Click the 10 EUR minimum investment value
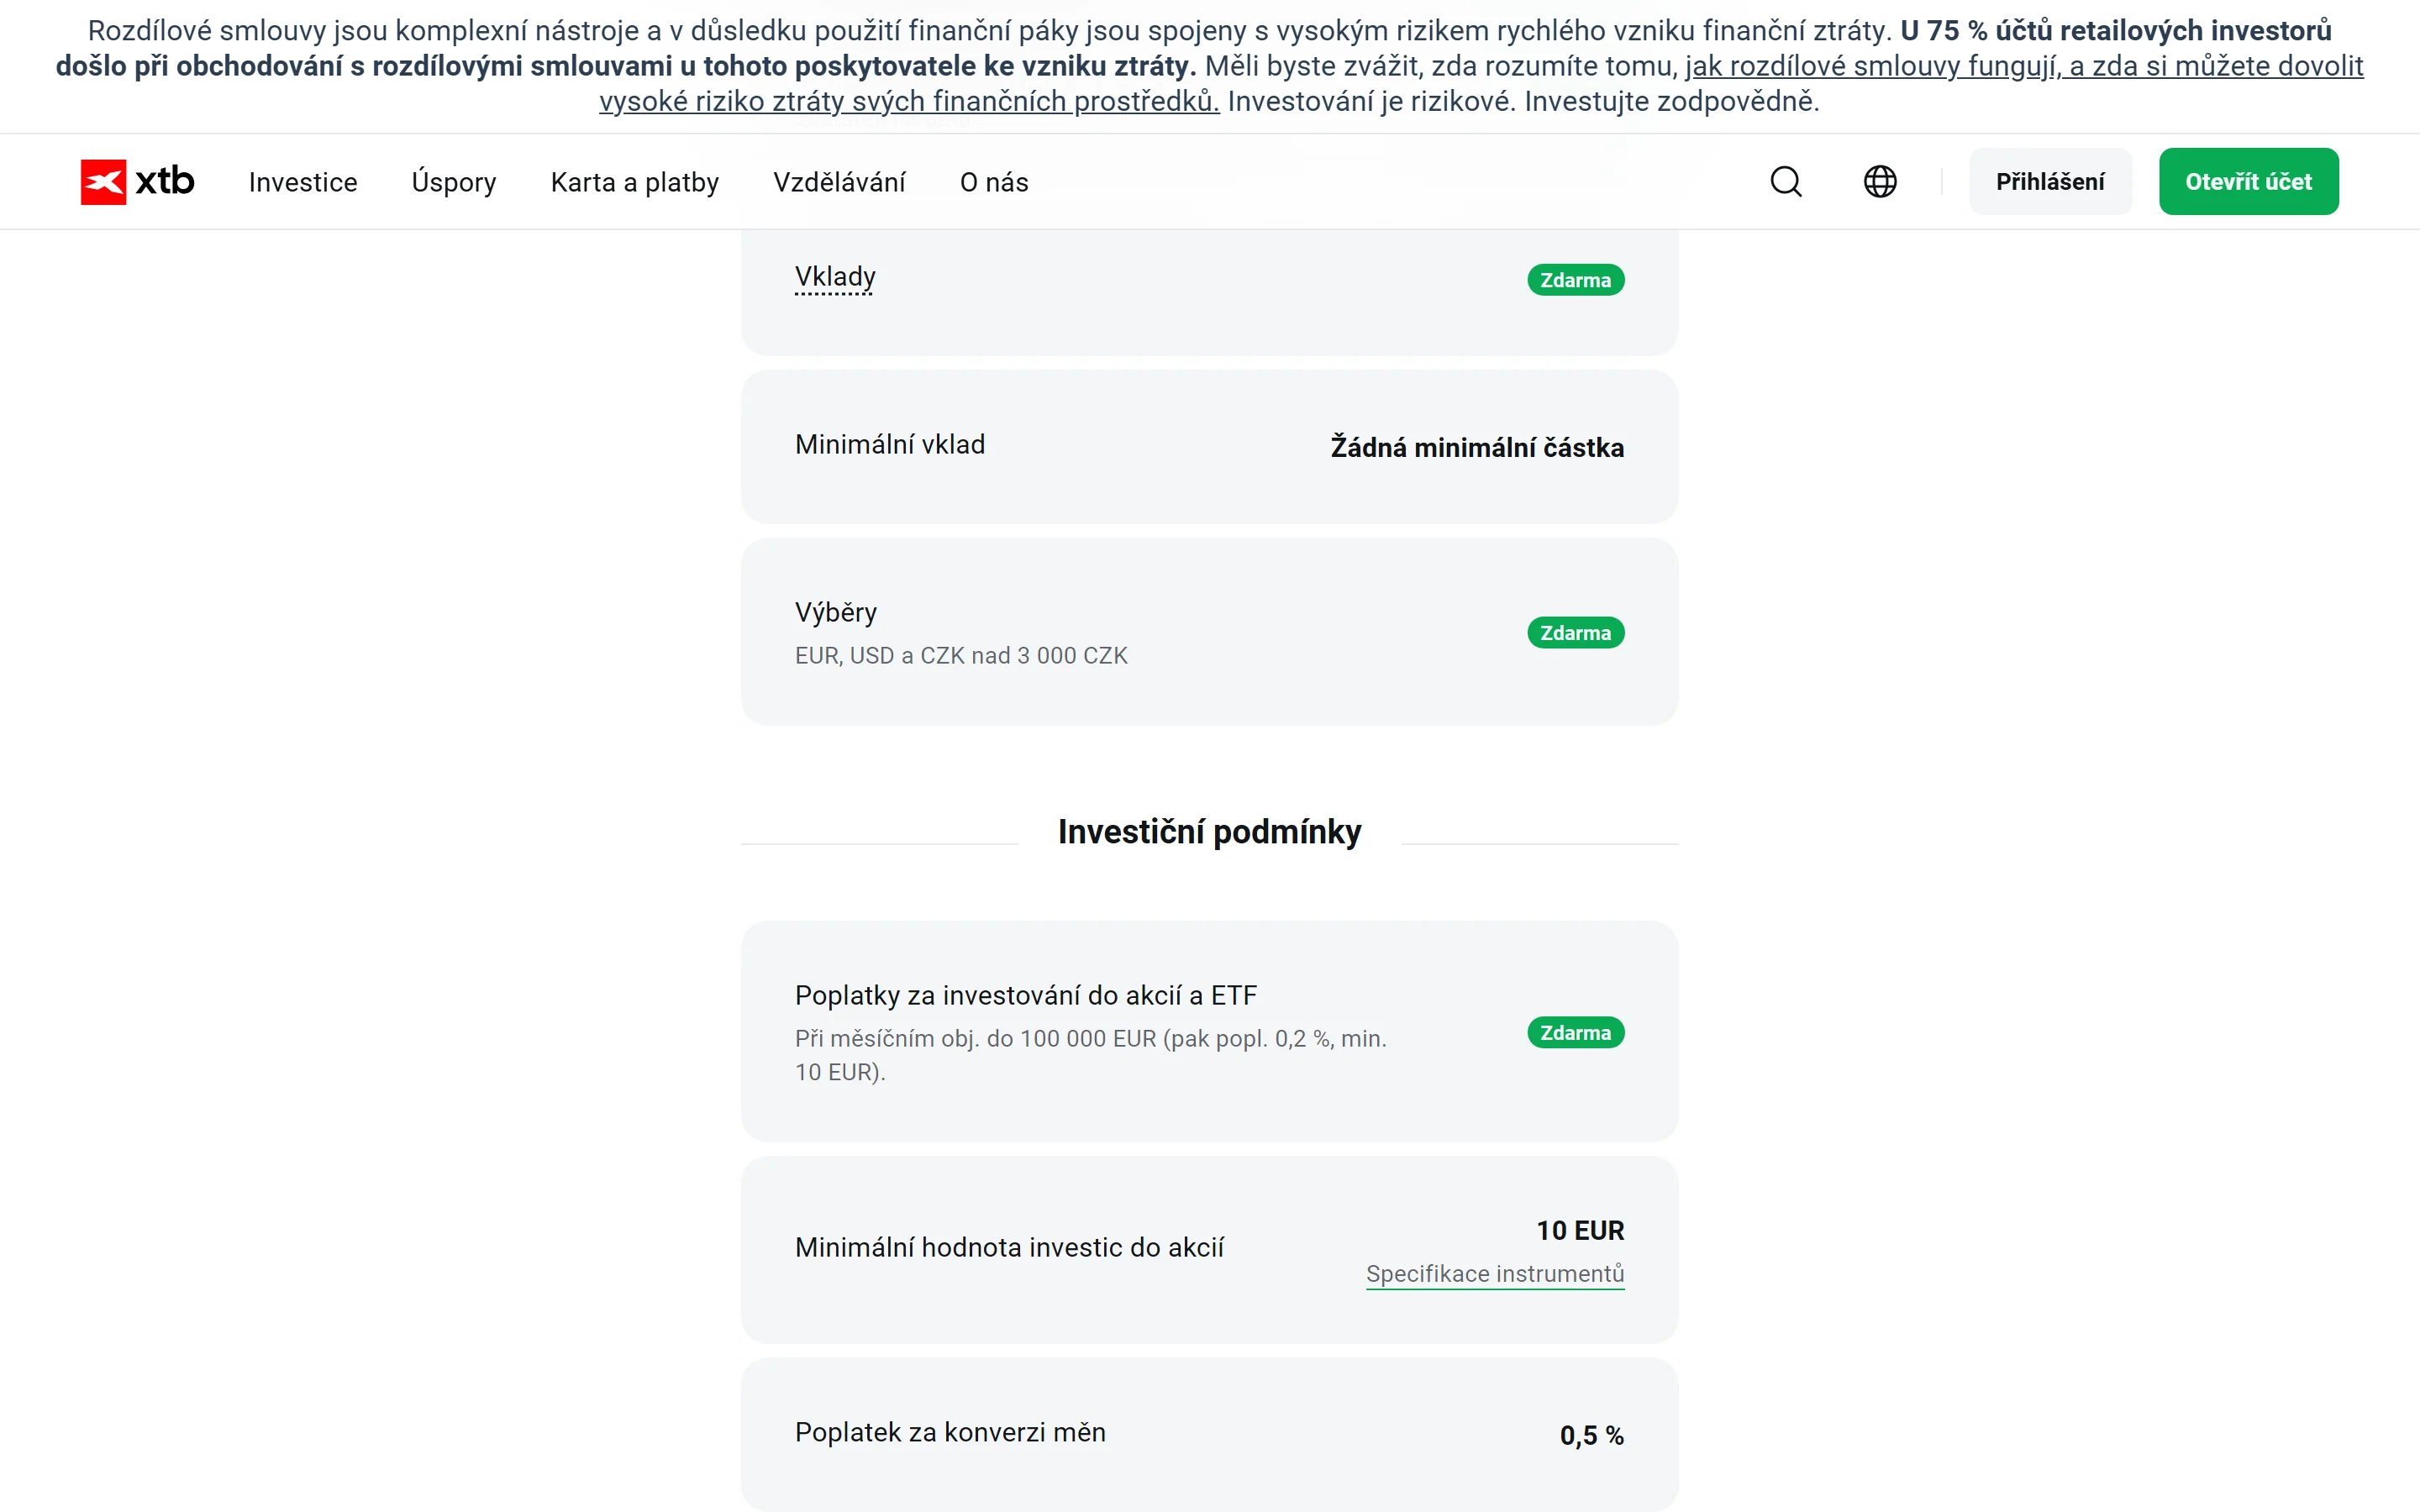Image resolution: width=2420 pixels, height=1512 pixels. (1580, 1230)
